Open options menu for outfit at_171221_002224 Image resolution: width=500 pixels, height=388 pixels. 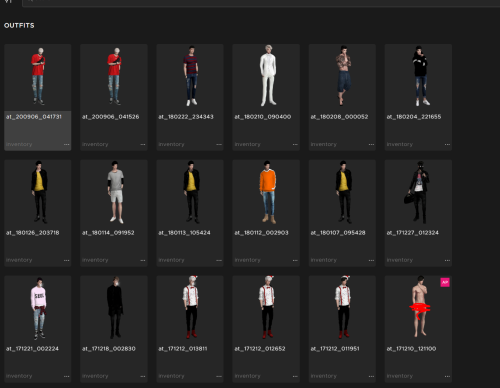pos(67,376)
